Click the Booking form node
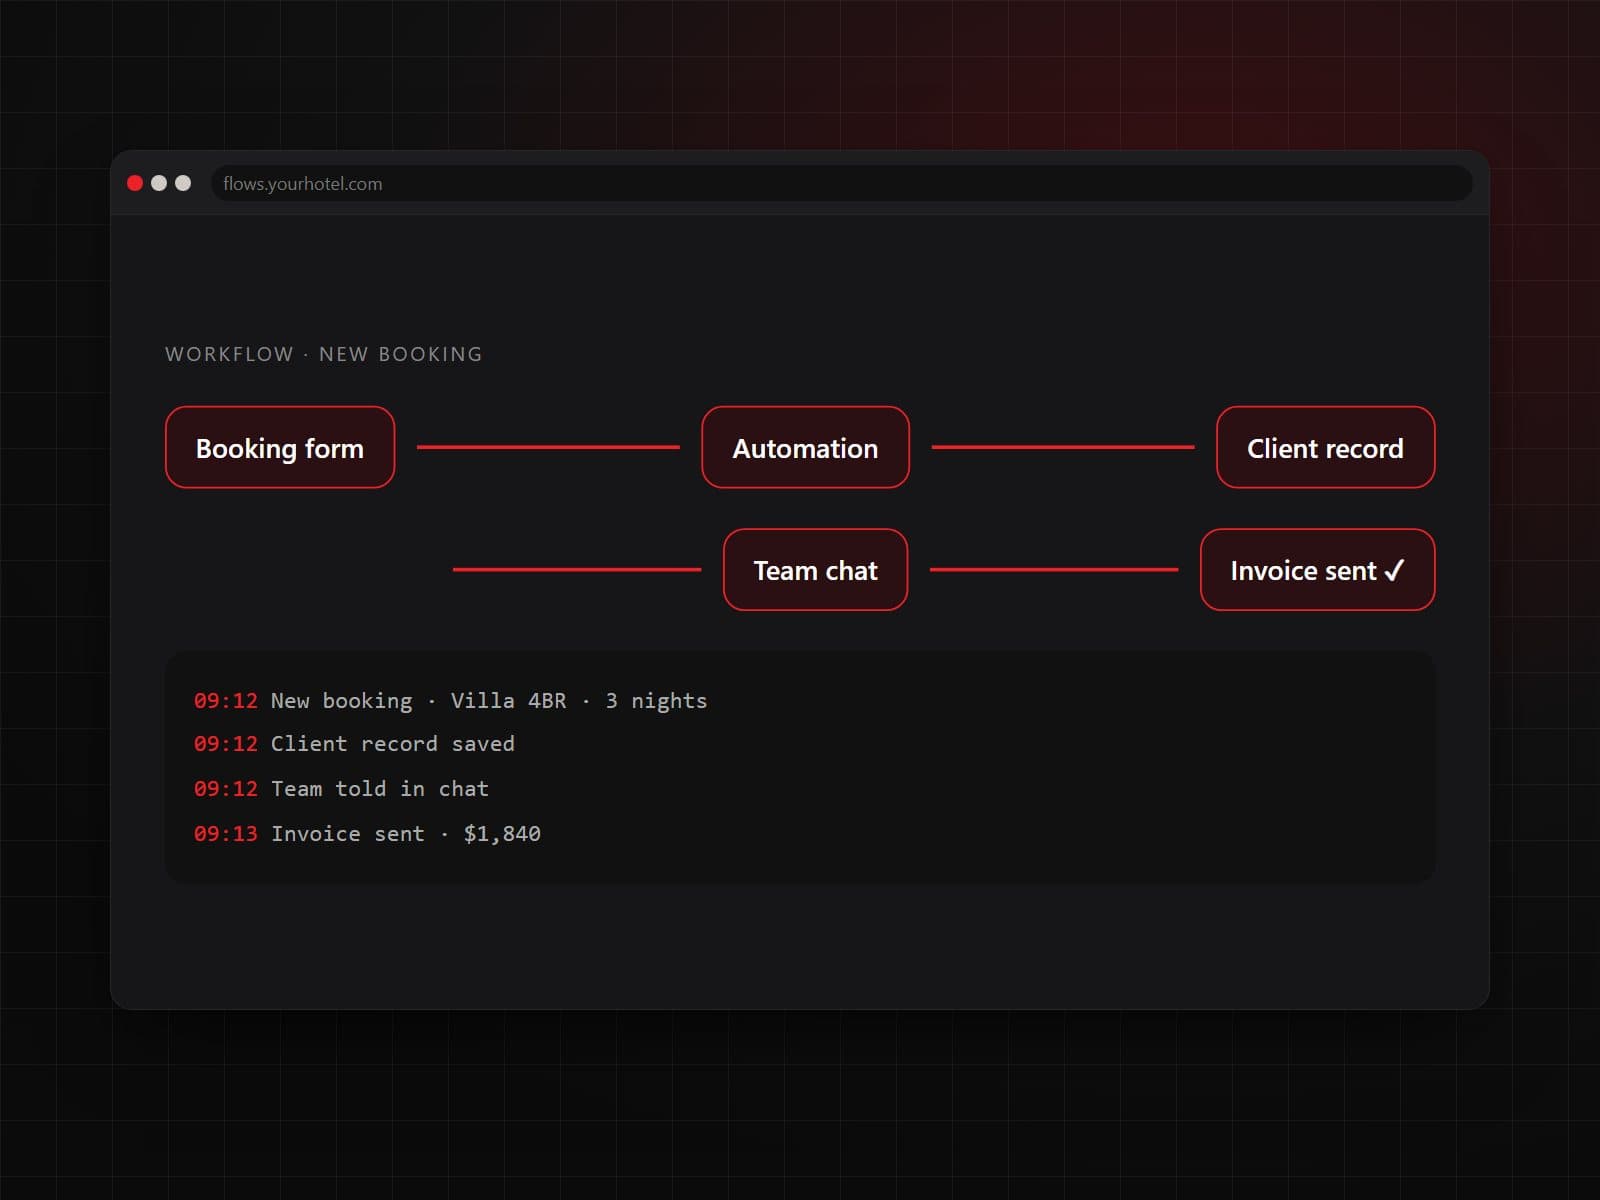Image resolution: width=1600 pixels, height=1200 pixels. [280, 447]
